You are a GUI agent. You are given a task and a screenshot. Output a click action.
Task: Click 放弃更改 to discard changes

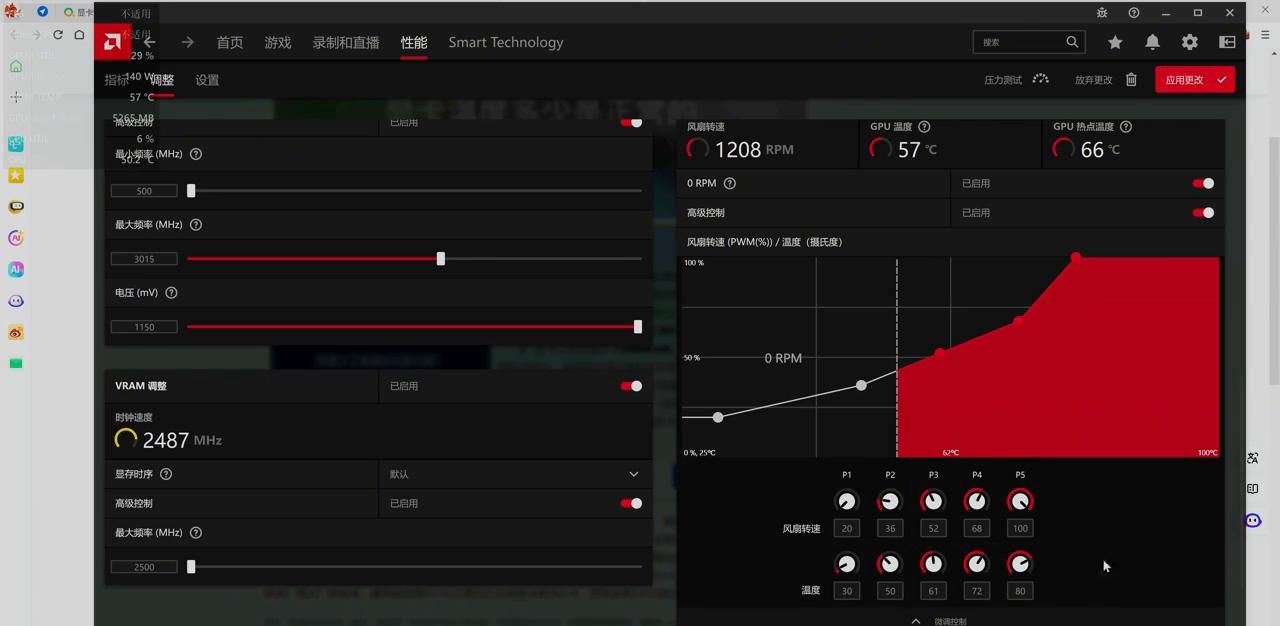pos(1106,80)
